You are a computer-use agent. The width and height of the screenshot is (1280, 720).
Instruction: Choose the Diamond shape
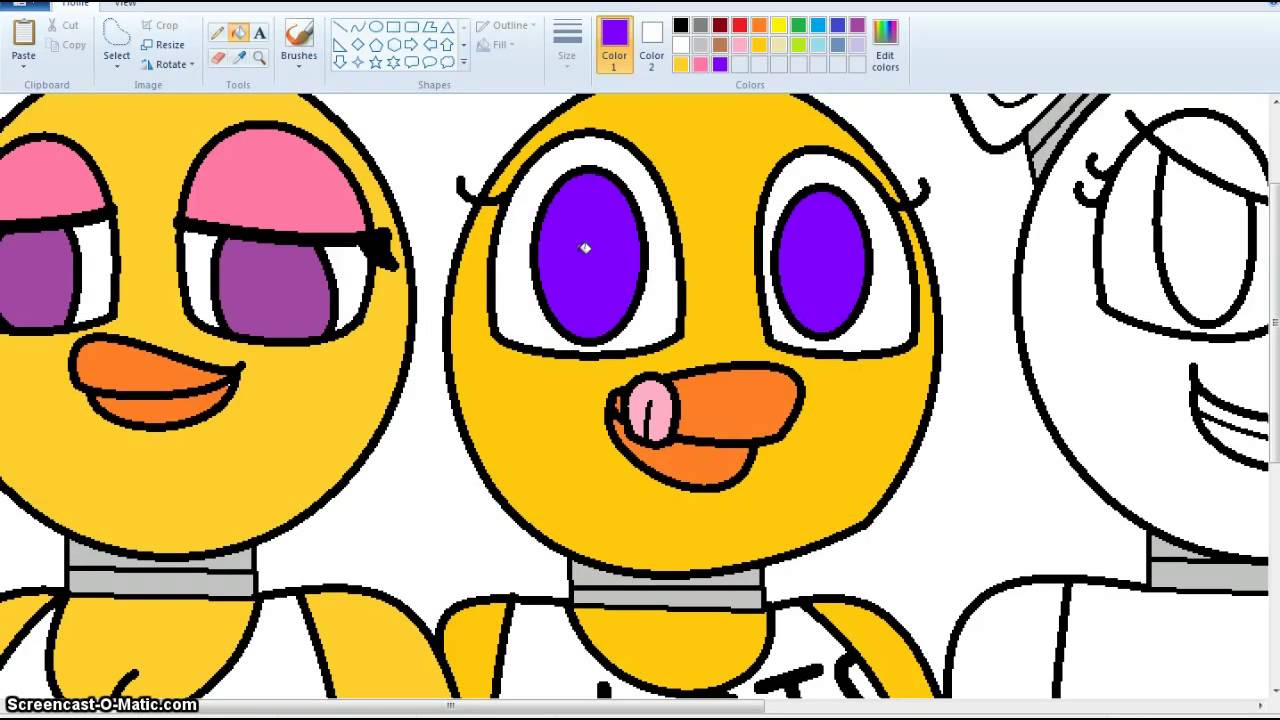pos(357,44)
